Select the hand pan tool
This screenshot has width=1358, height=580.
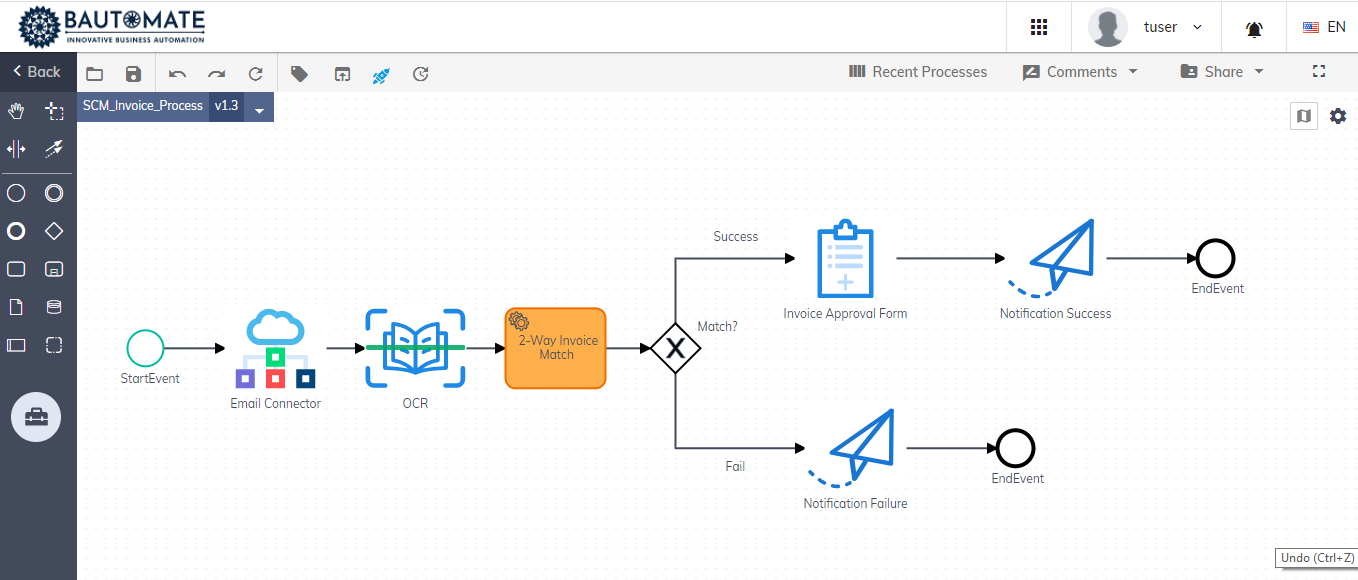(x=16, y=110)
